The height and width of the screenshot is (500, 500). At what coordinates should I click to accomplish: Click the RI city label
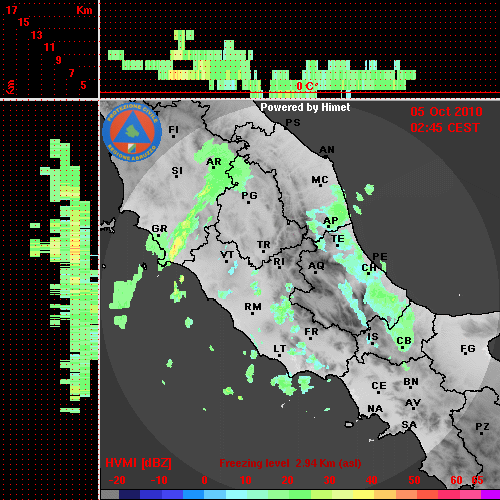point(279,262)
